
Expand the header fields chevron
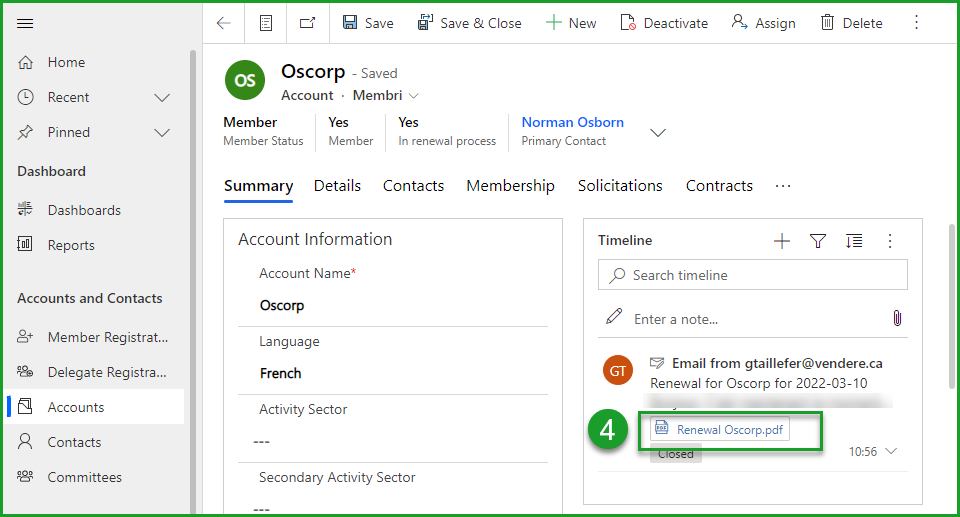(x=658, y=132)
